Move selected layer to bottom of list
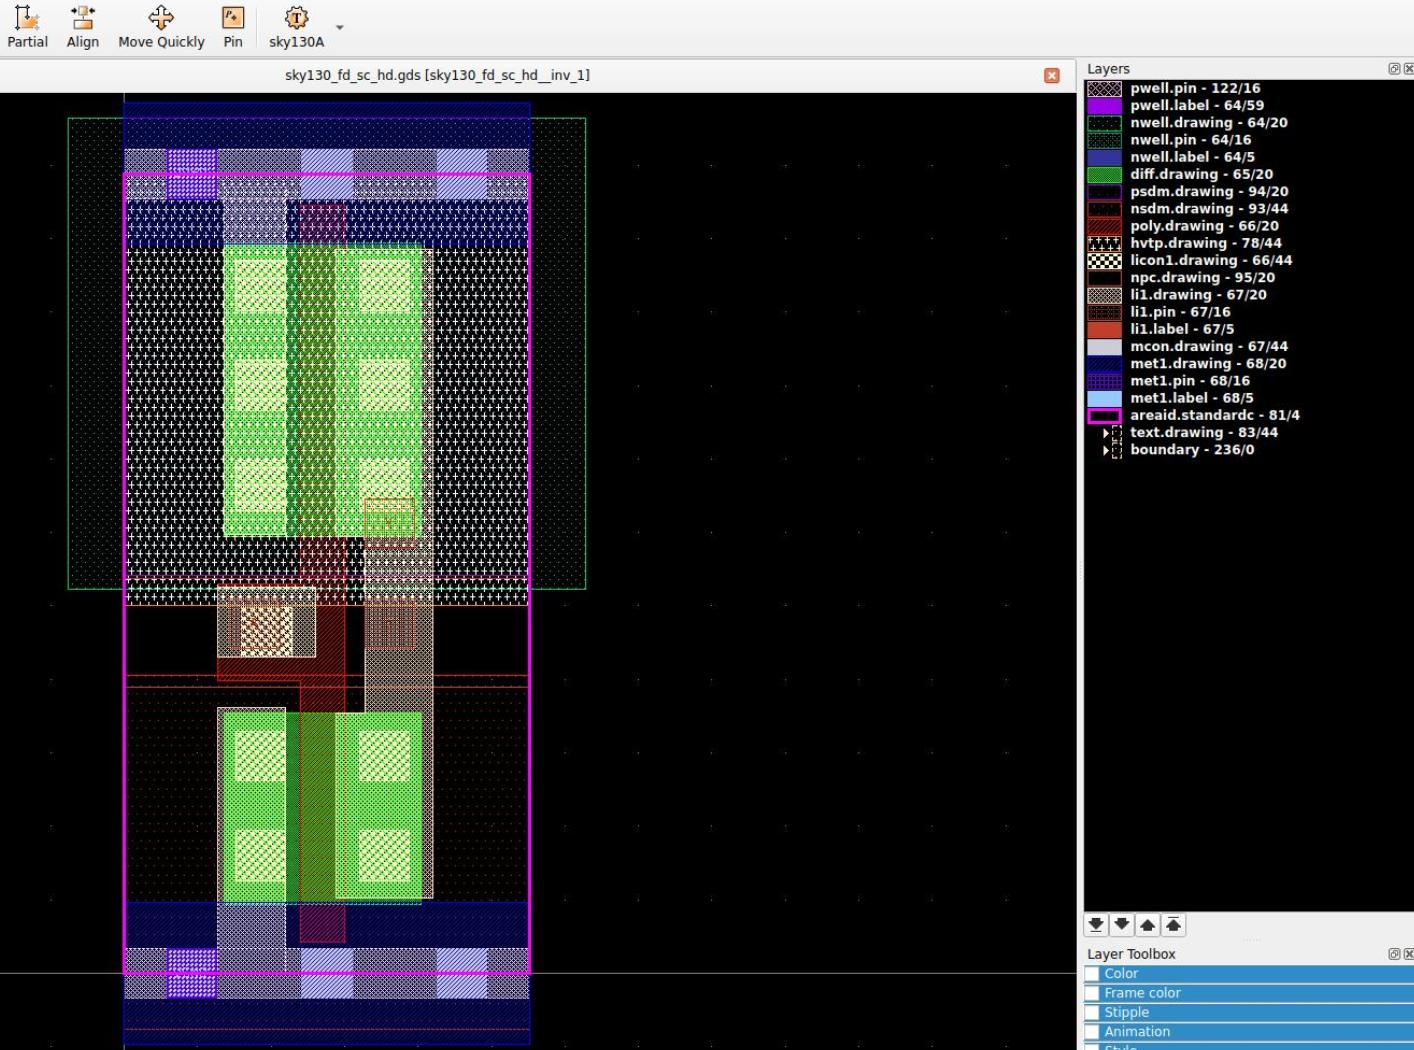Viewport: 1414px width, 1050px height. point(1096,925)
